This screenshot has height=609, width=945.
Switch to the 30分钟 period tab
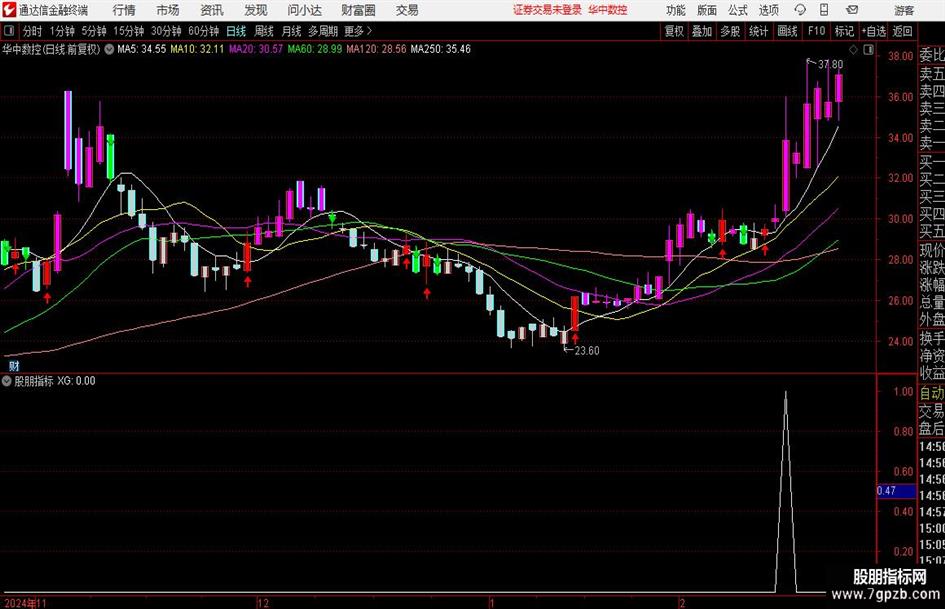pyautogui.click(x=166, y=31)
